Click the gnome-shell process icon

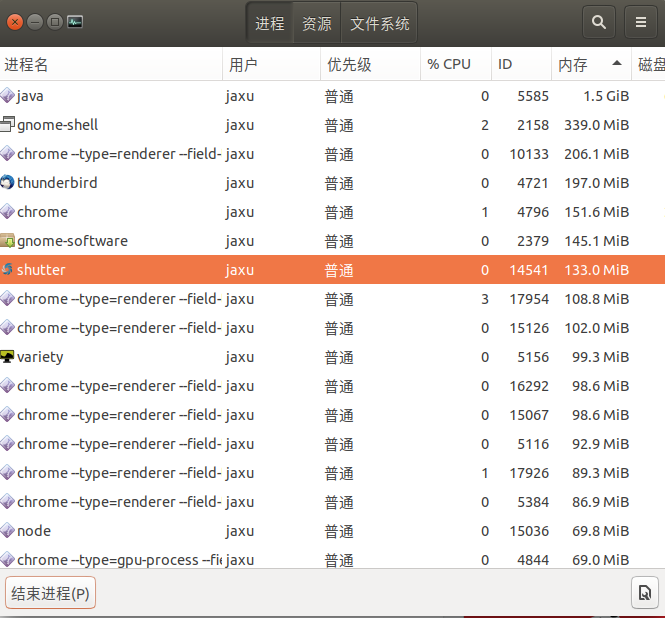(8, 125)
